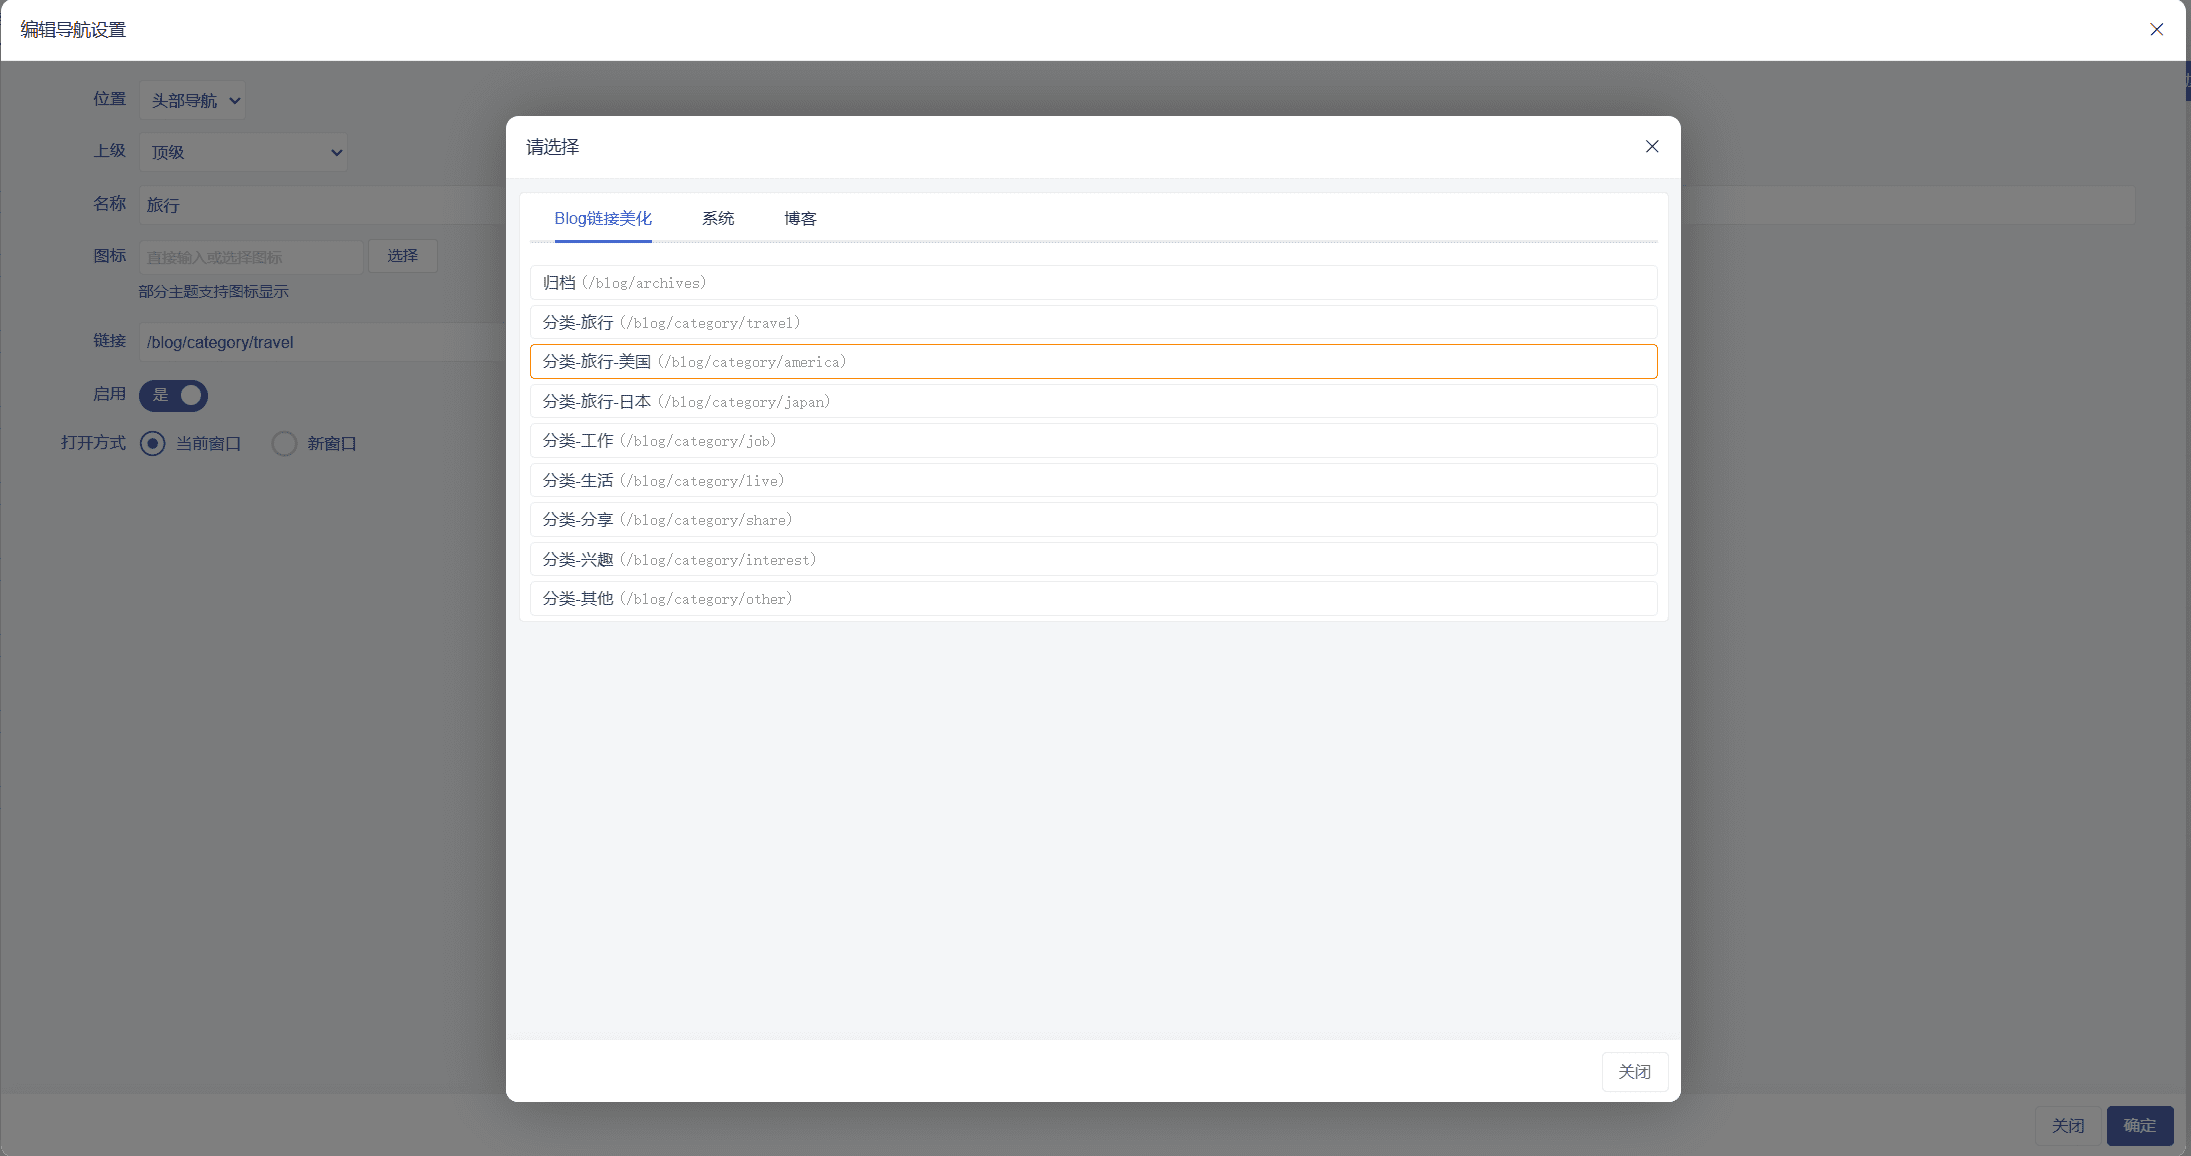Select 当前窗口 radio option
Viewport: 2191px width, 1156px height.
coord(153,443)
